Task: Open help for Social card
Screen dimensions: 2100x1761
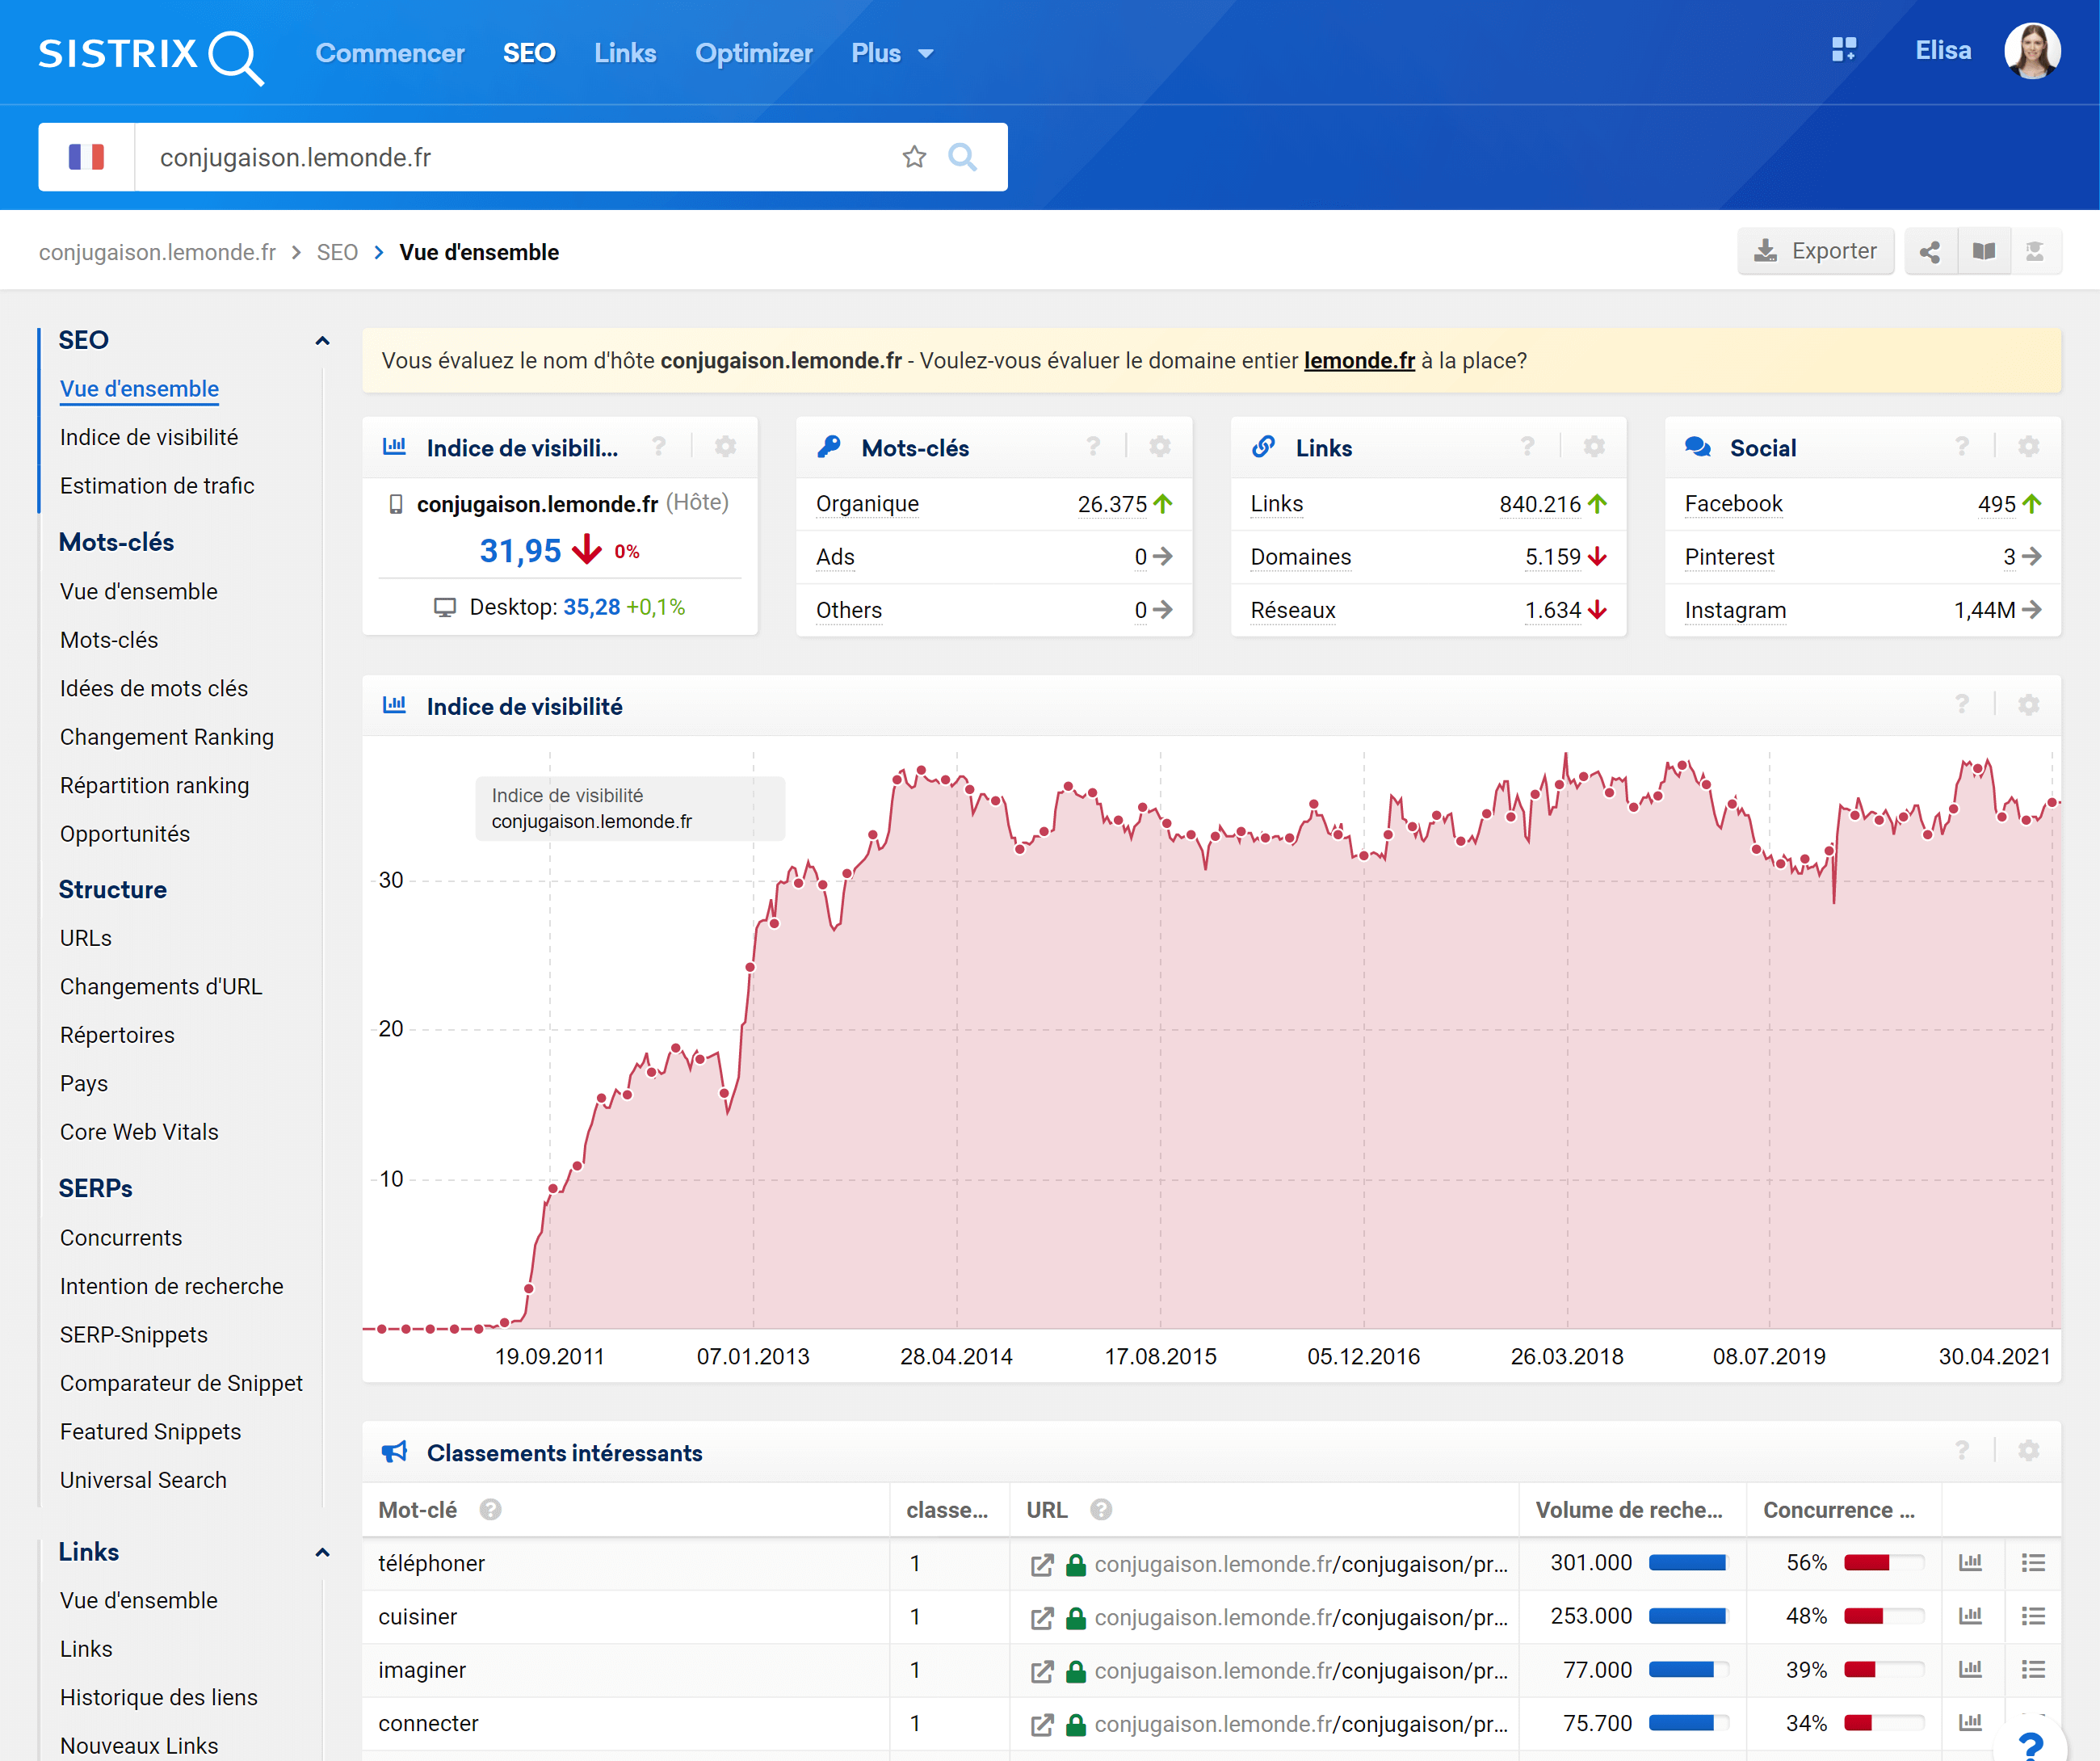Action: [x=1962, y=447]
